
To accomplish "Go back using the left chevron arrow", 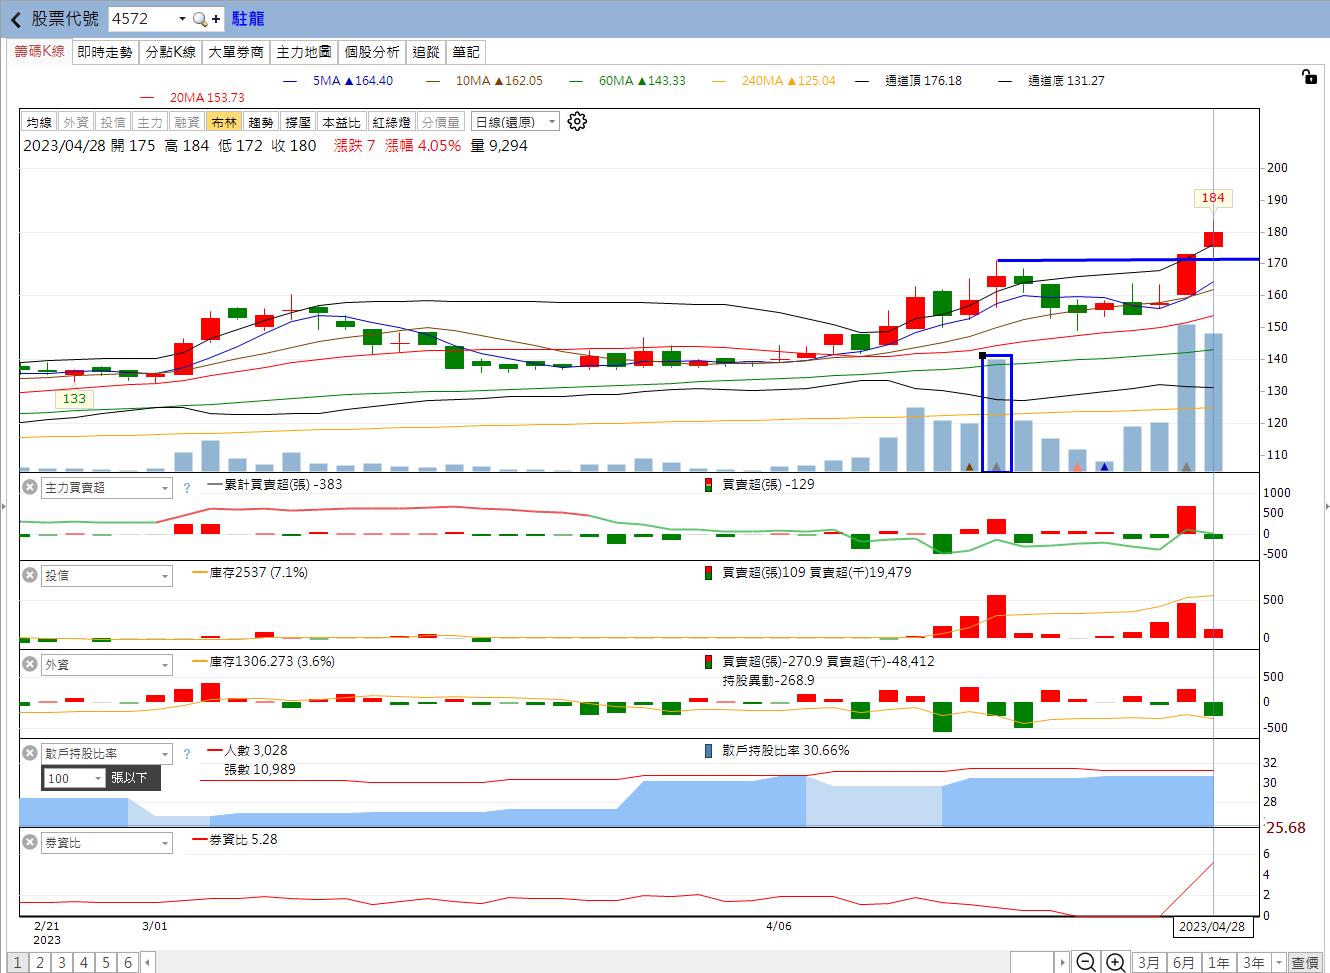I will point(15,19).
